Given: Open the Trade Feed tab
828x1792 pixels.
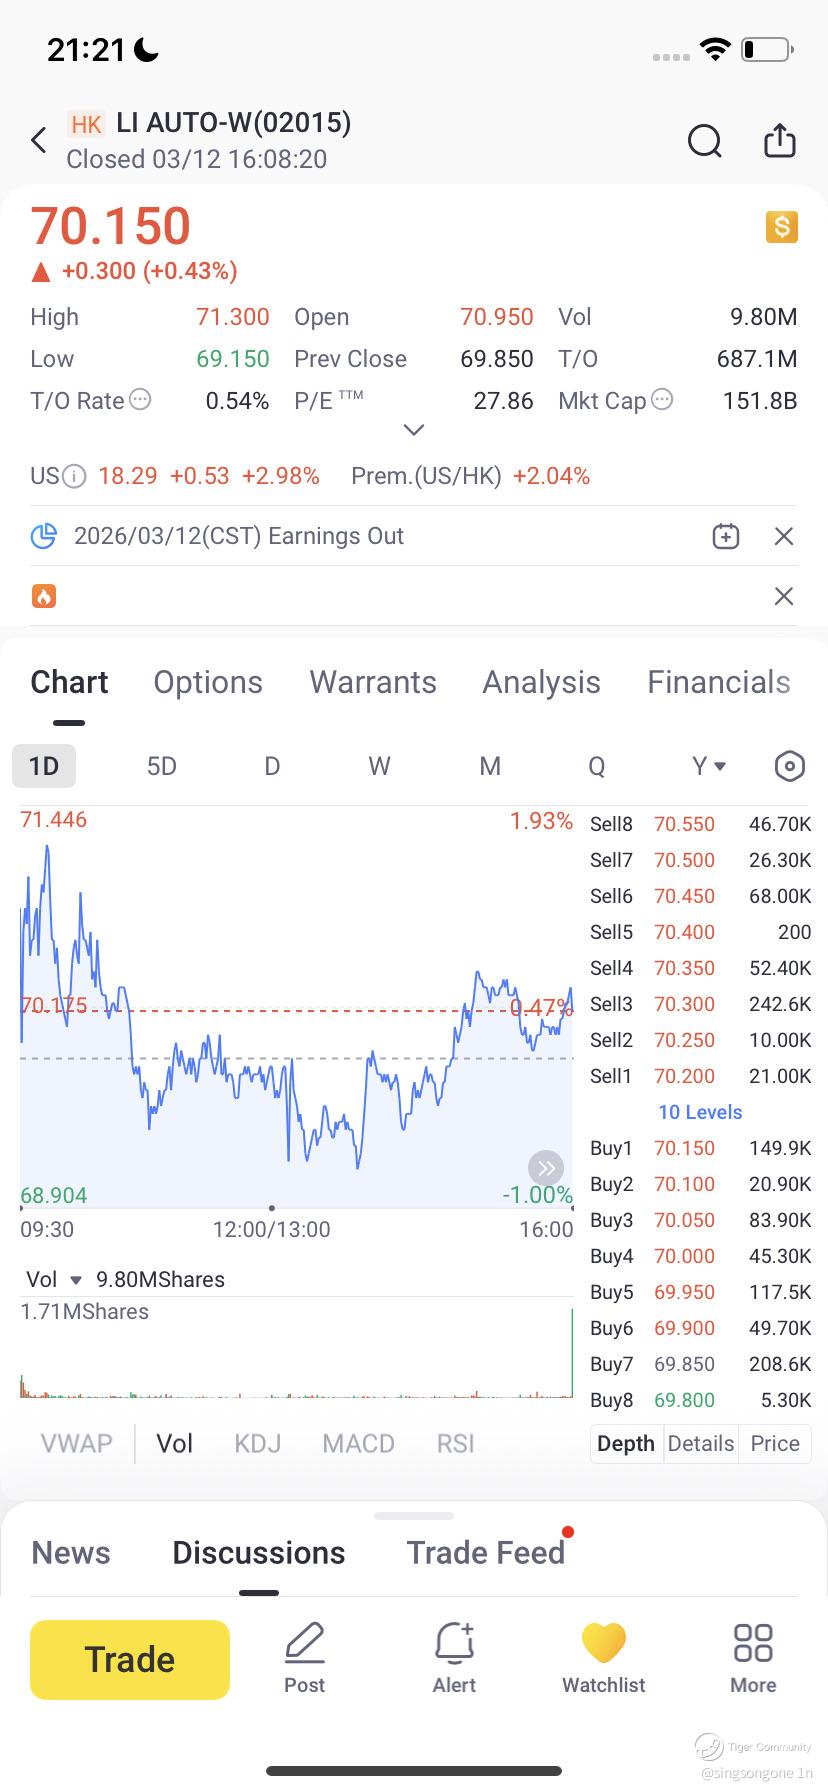Looking at the screenshot, I should coord(486,1552).
